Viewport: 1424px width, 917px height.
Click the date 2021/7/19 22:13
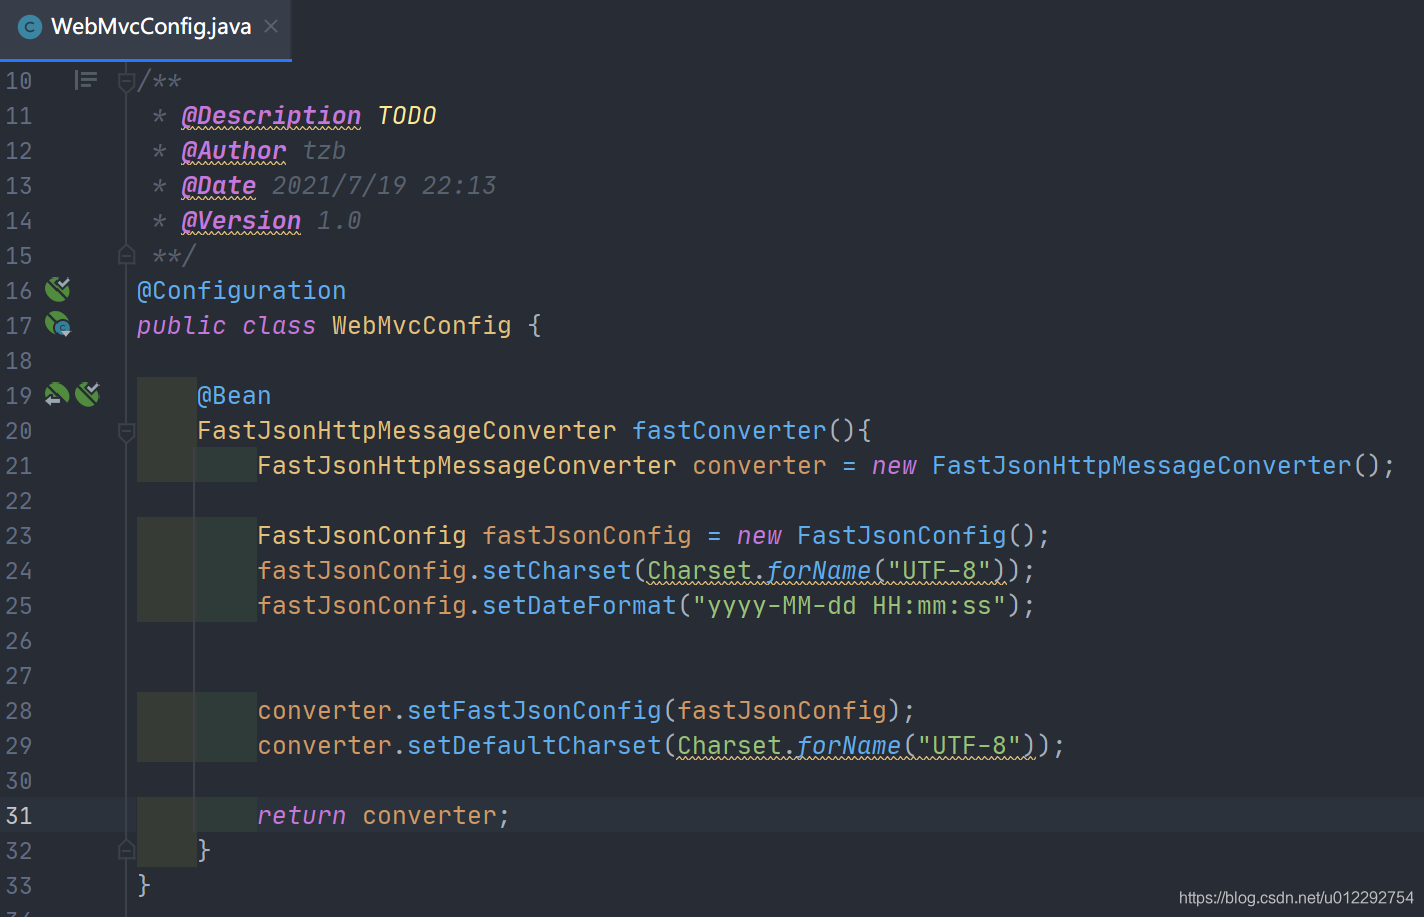click(384, 186)
